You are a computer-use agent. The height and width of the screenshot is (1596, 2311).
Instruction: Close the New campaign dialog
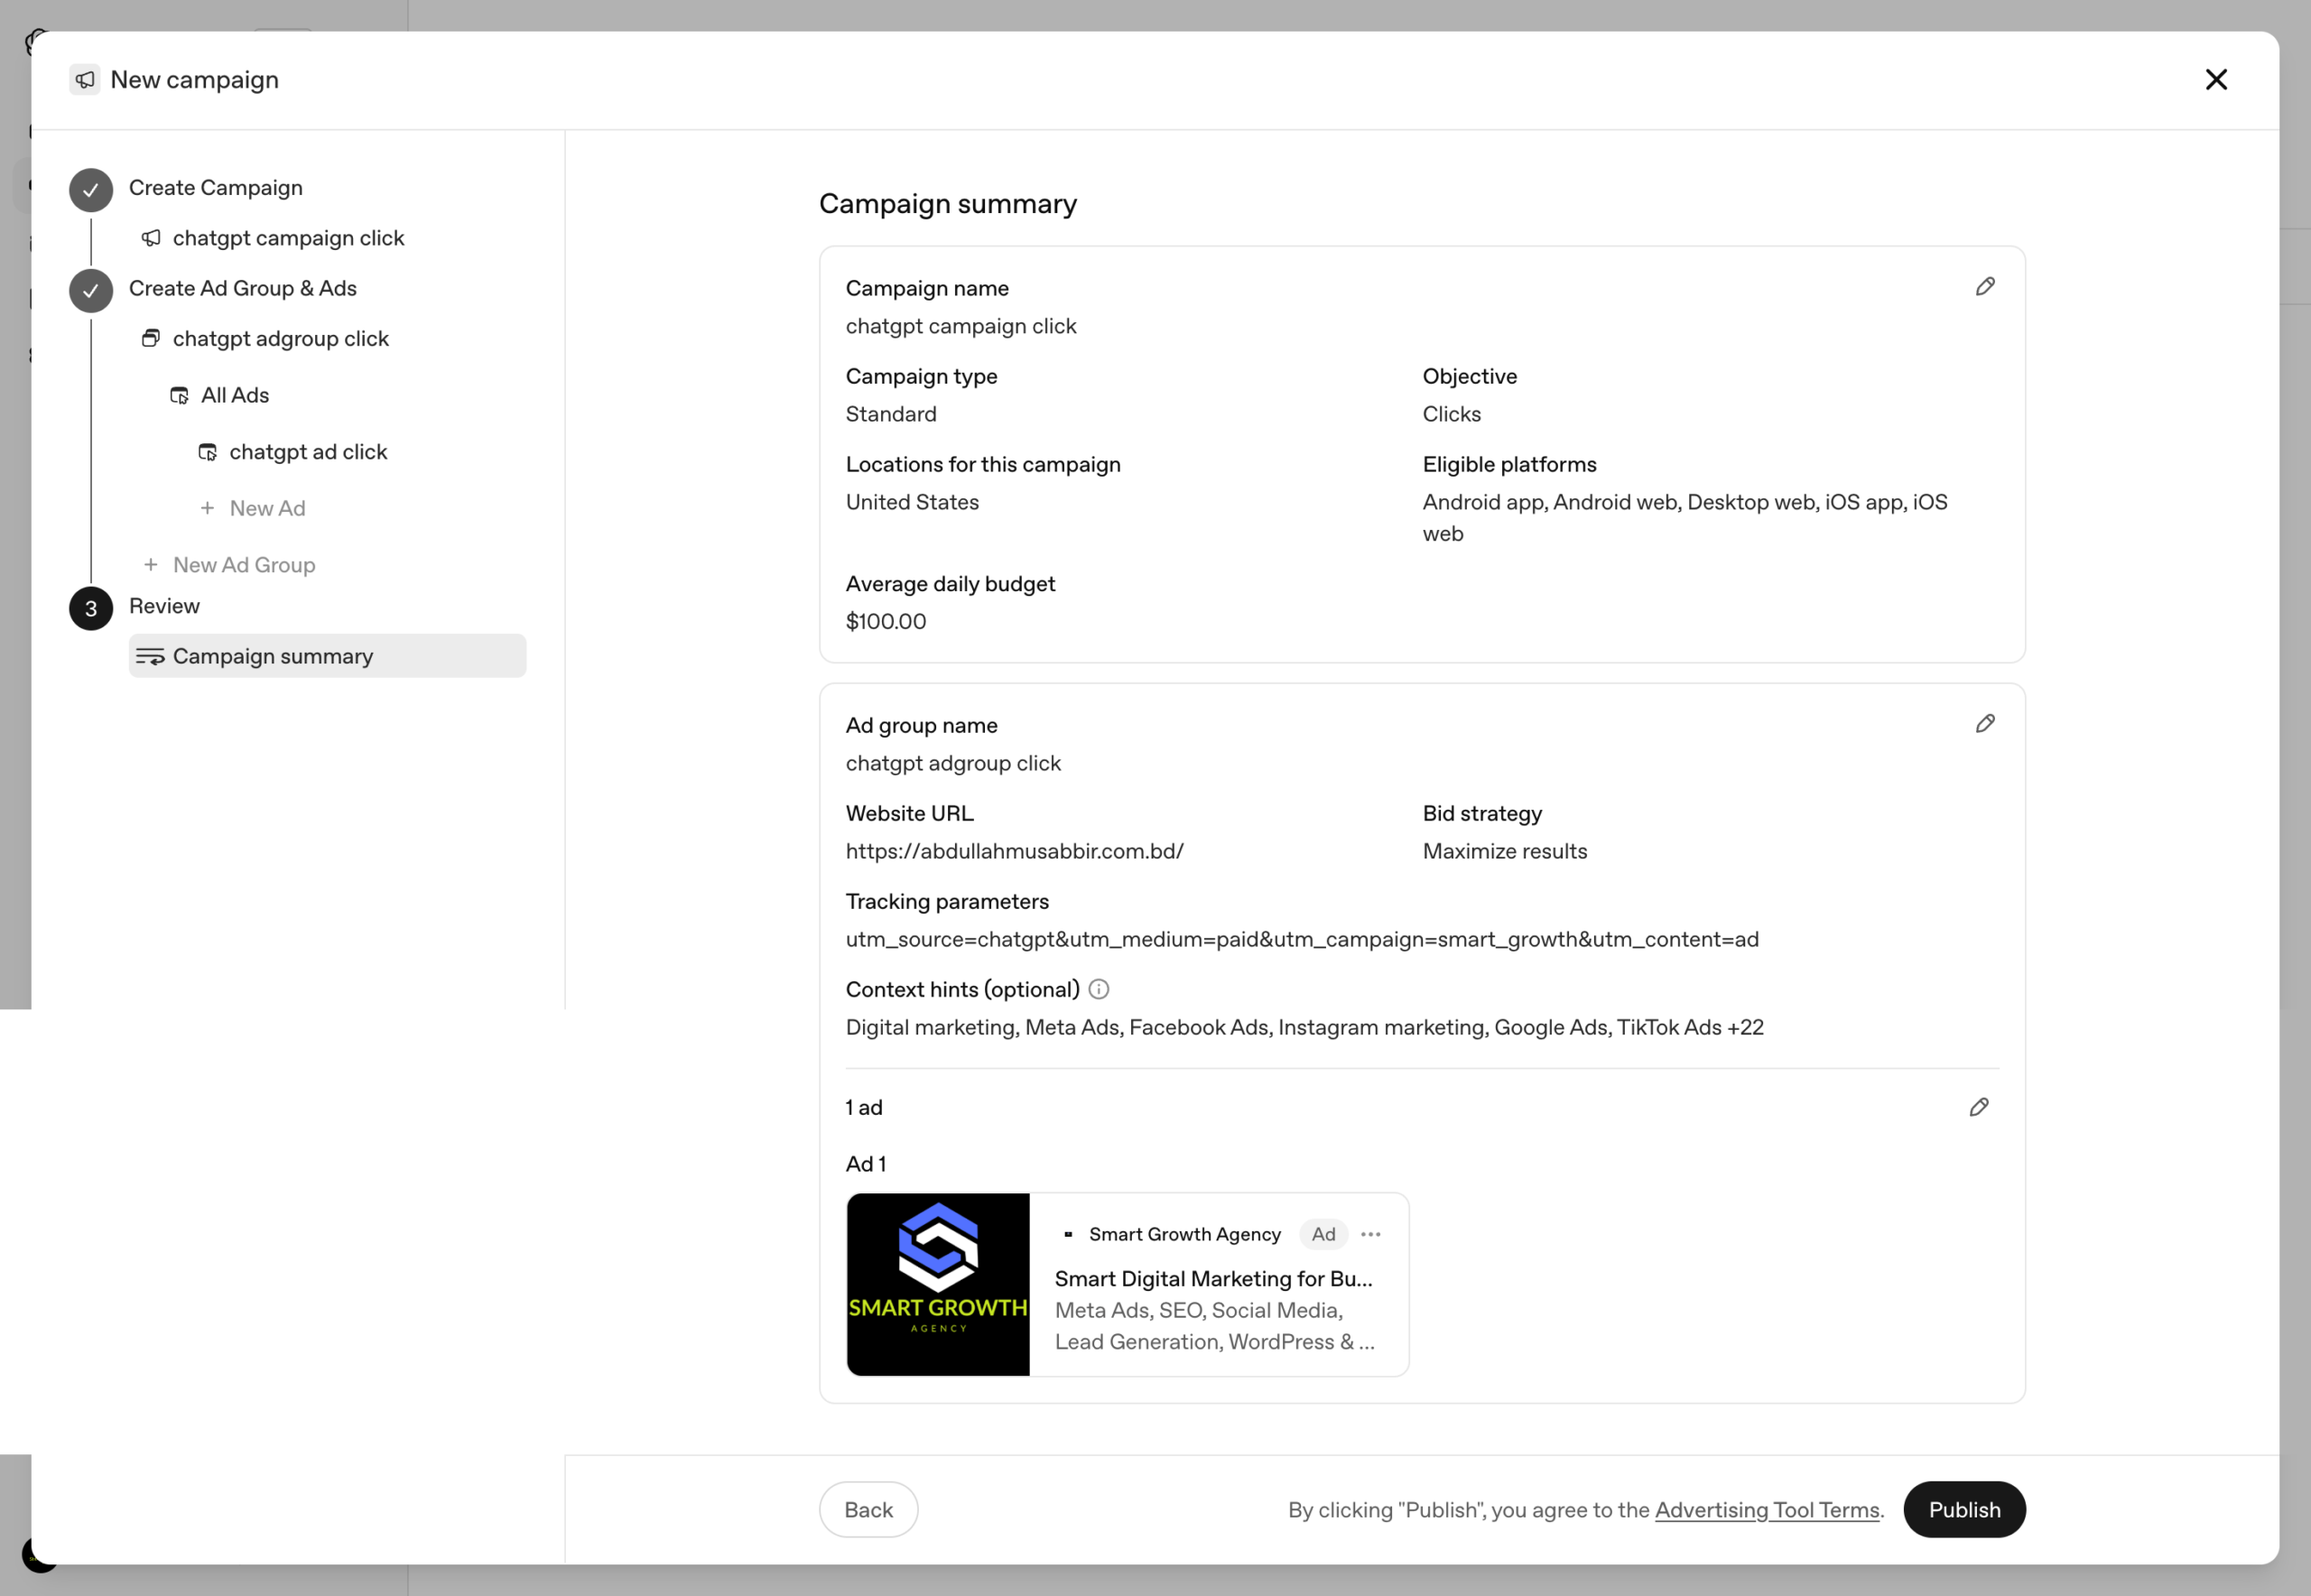click(x=2216, y=79)
